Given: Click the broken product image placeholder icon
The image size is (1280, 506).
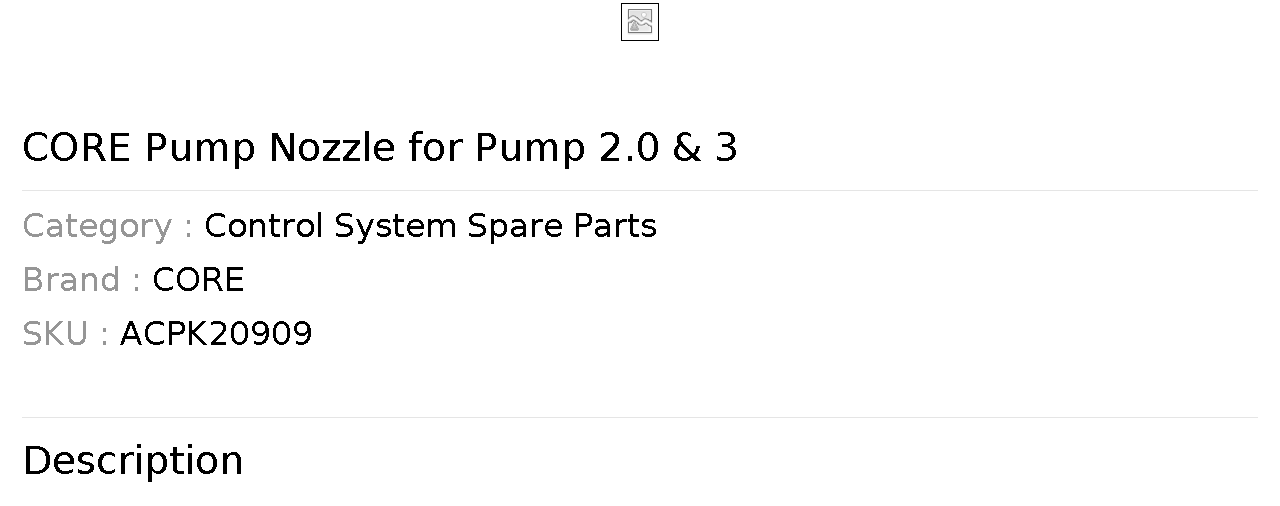Looking at the screenshot, I should [x=640, y=22].
